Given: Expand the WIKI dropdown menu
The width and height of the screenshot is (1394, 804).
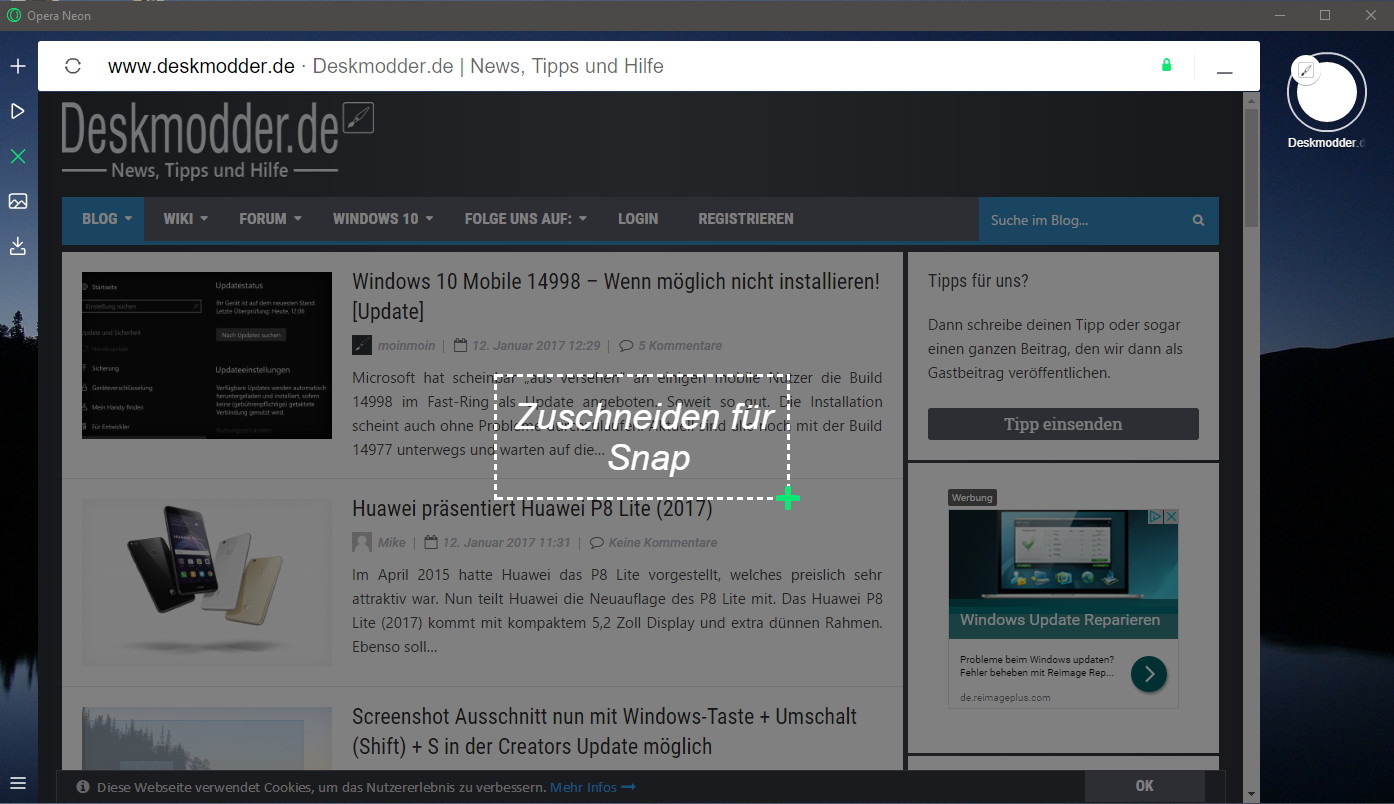Looking at the screenshot, I should [185, 219].
